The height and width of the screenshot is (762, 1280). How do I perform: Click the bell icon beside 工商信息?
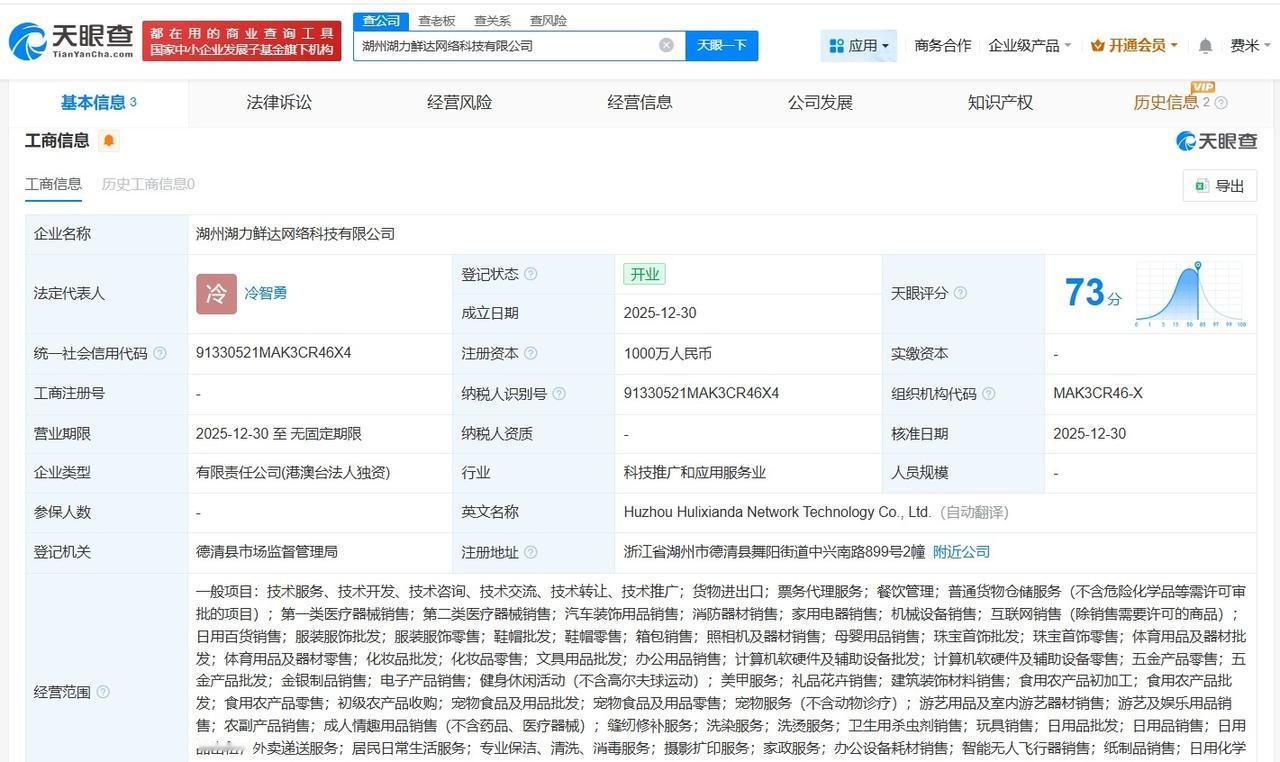click(x=107, y=141)
